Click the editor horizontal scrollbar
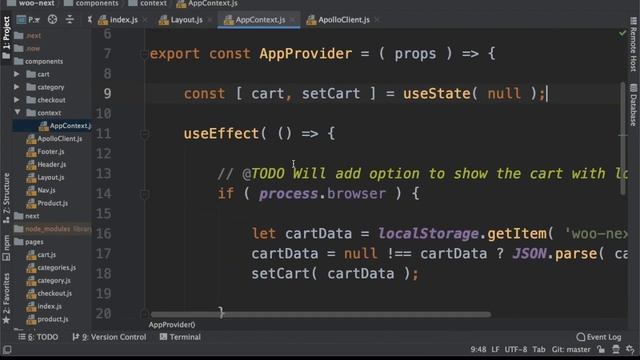This screenshot has width=640, height=360. point(321,314)
